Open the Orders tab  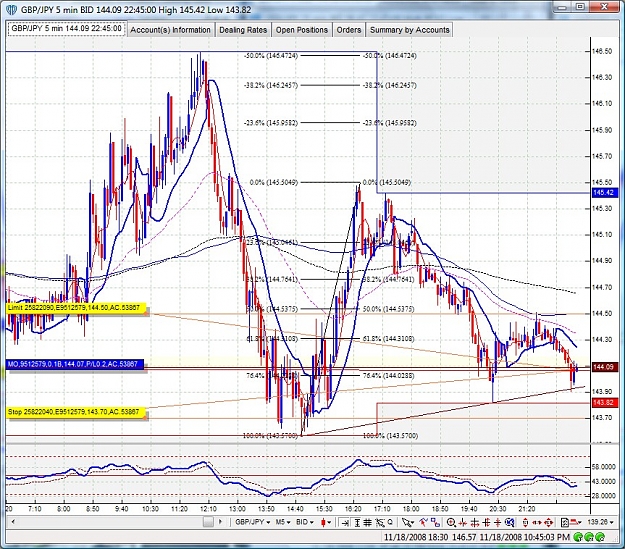point(349,30)
